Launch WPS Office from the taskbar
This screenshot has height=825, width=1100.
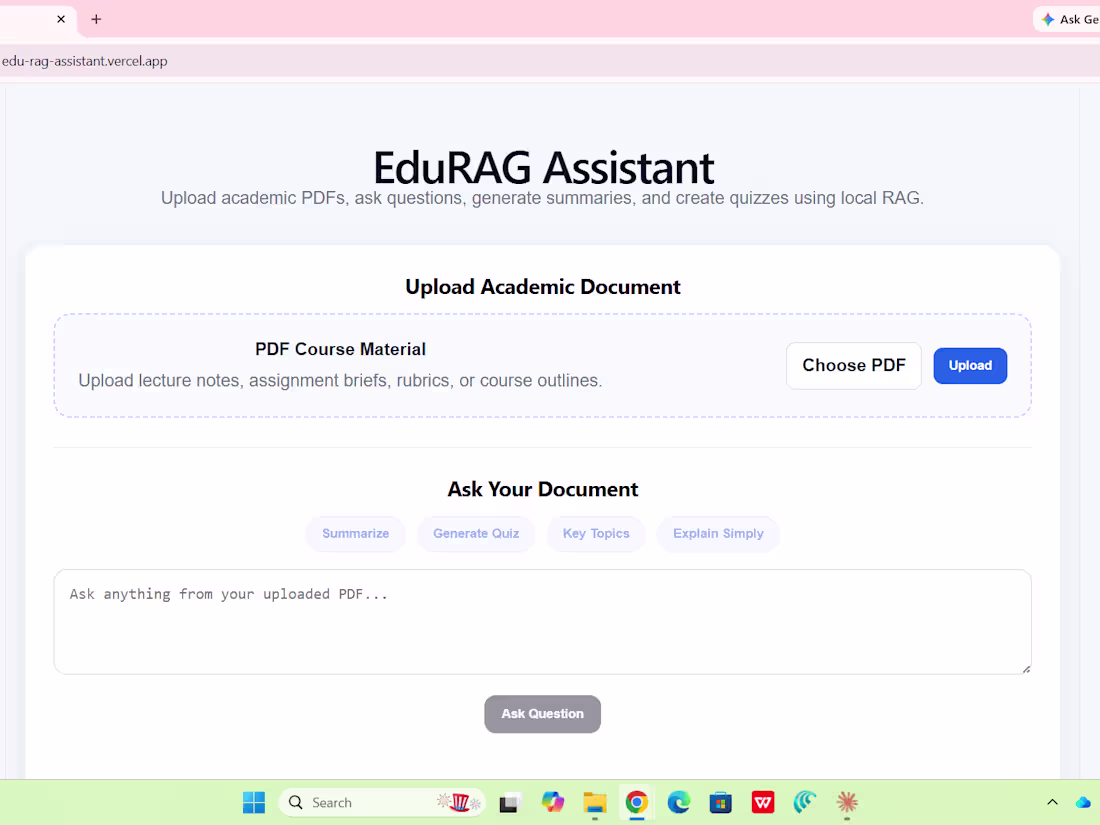(x=763, y=802)
